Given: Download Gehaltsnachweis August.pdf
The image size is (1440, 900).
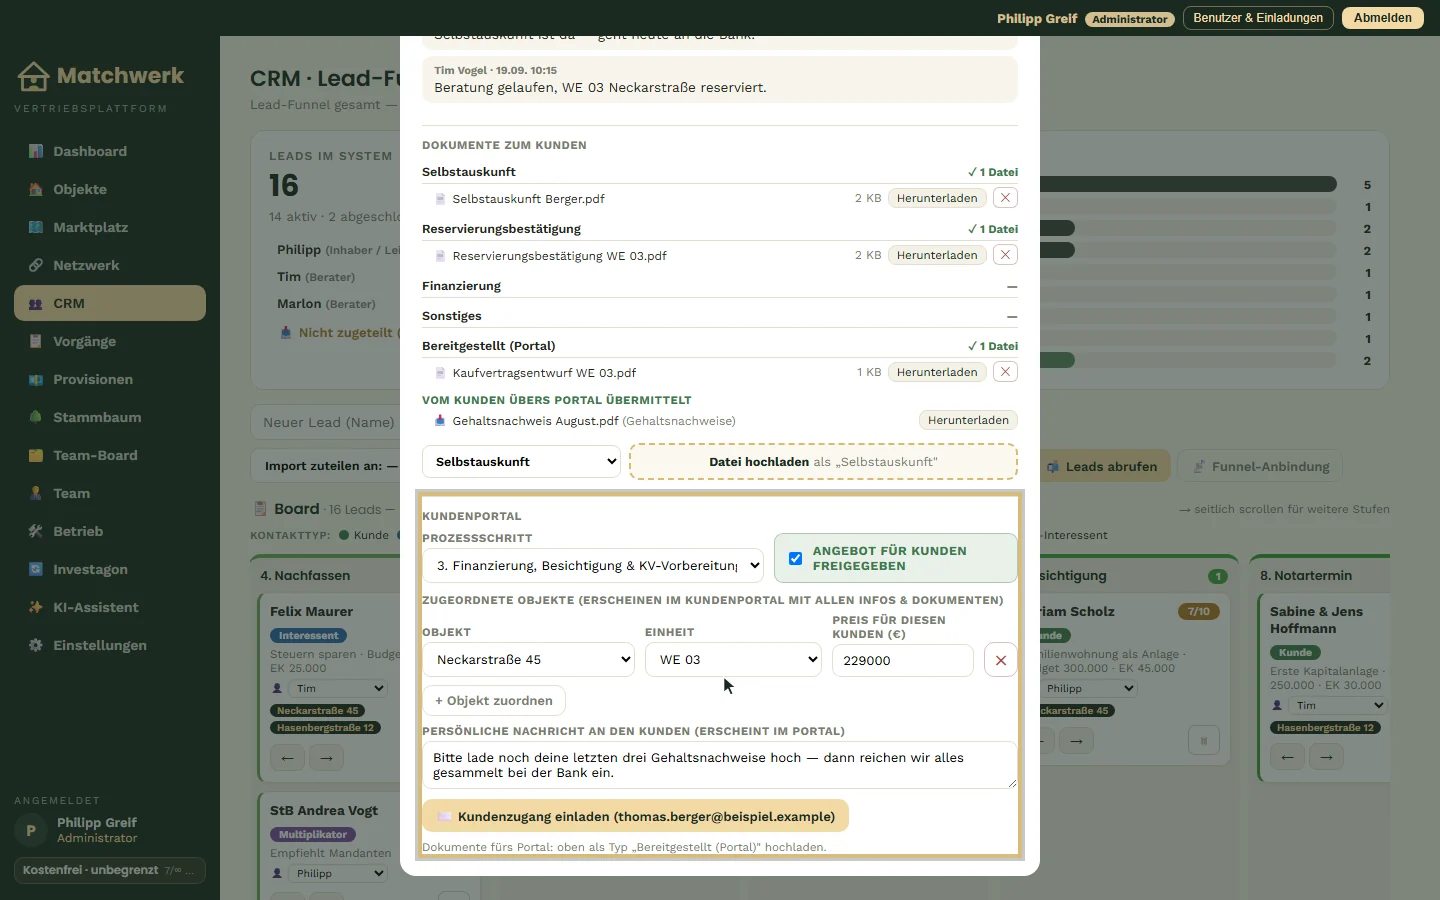Looking at the screenshot, I should pyautogui.click(x=968, y=420).
